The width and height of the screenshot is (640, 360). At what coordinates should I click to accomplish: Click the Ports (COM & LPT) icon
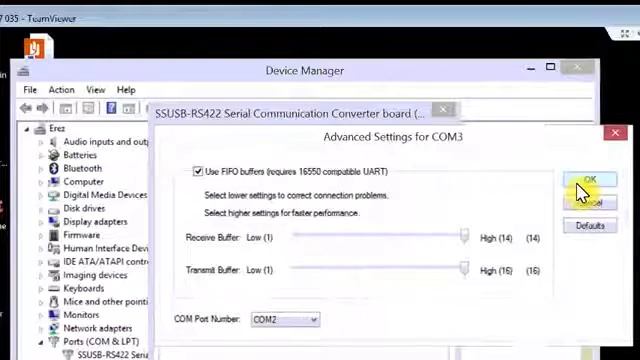(53, 342)
